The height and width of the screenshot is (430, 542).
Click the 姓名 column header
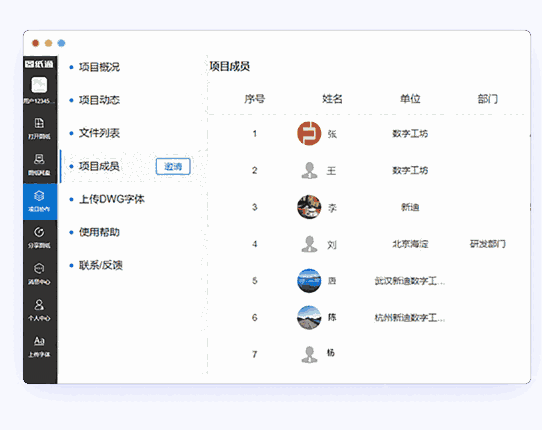tap(332, 99)
